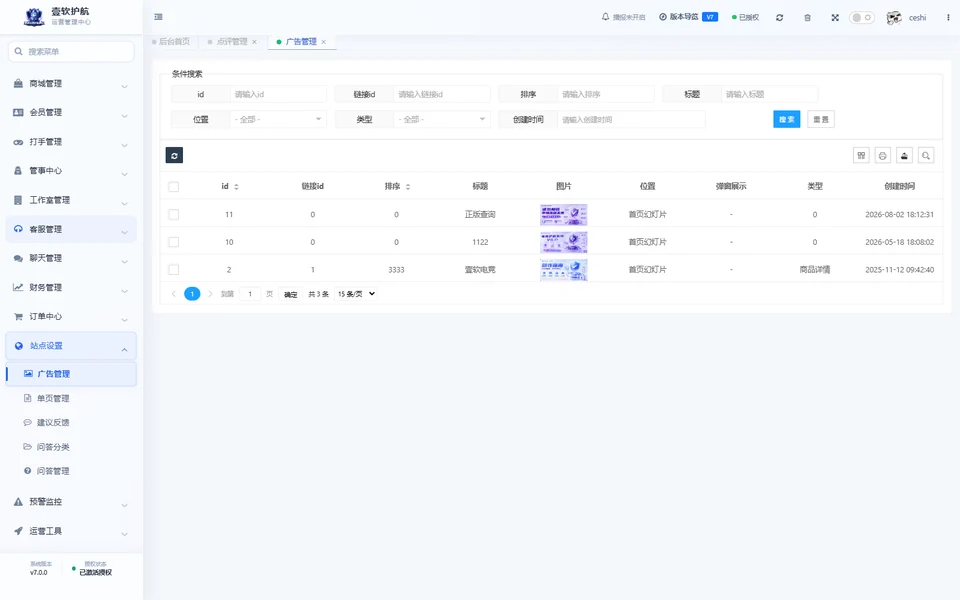Screen dimensions: 960x600
Task: Open the column filter grid icon
Action: click(x=861, y=156)
